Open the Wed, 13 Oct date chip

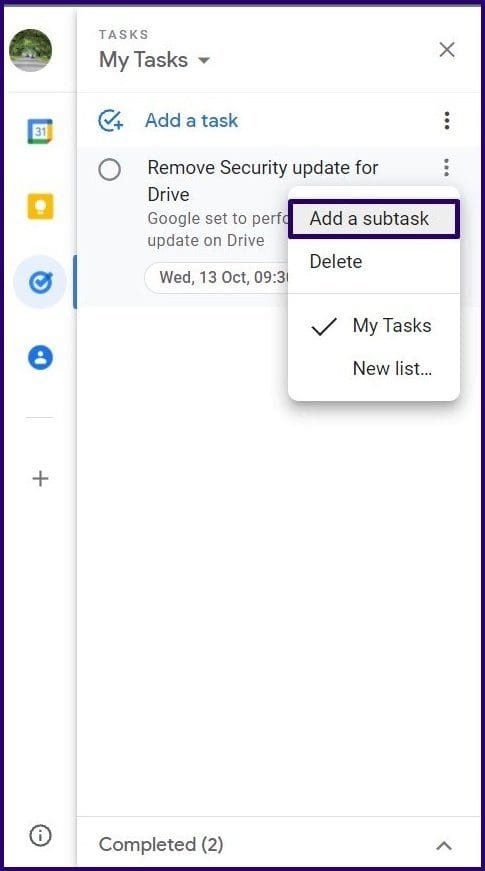(217, 277)
